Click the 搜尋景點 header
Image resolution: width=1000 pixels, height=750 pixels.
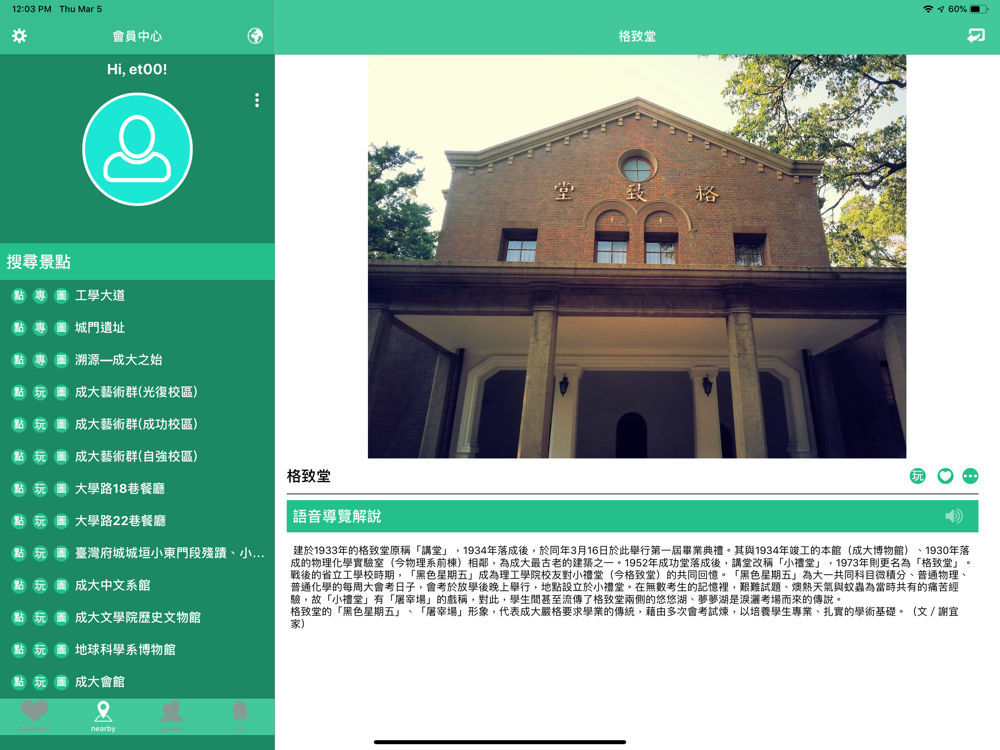coord(137,261)
